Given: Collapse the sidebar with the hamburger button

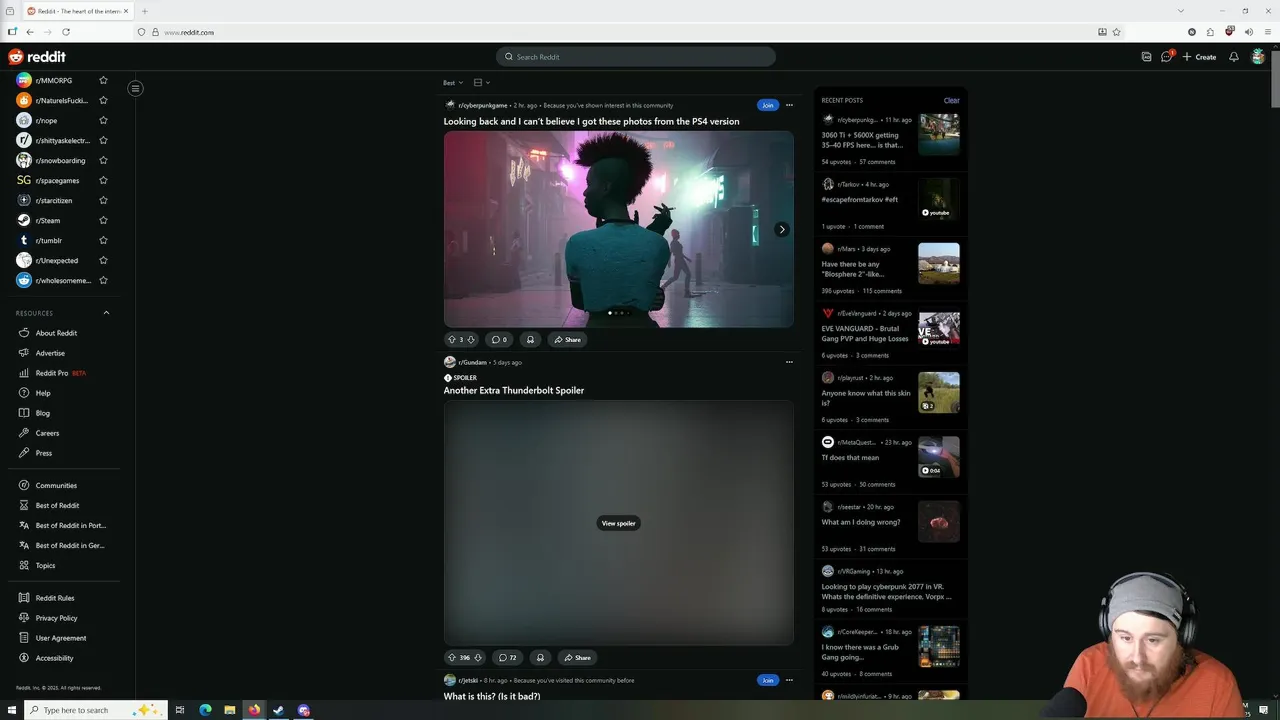Looking at the screenshot, I should [x=135, y=88].
